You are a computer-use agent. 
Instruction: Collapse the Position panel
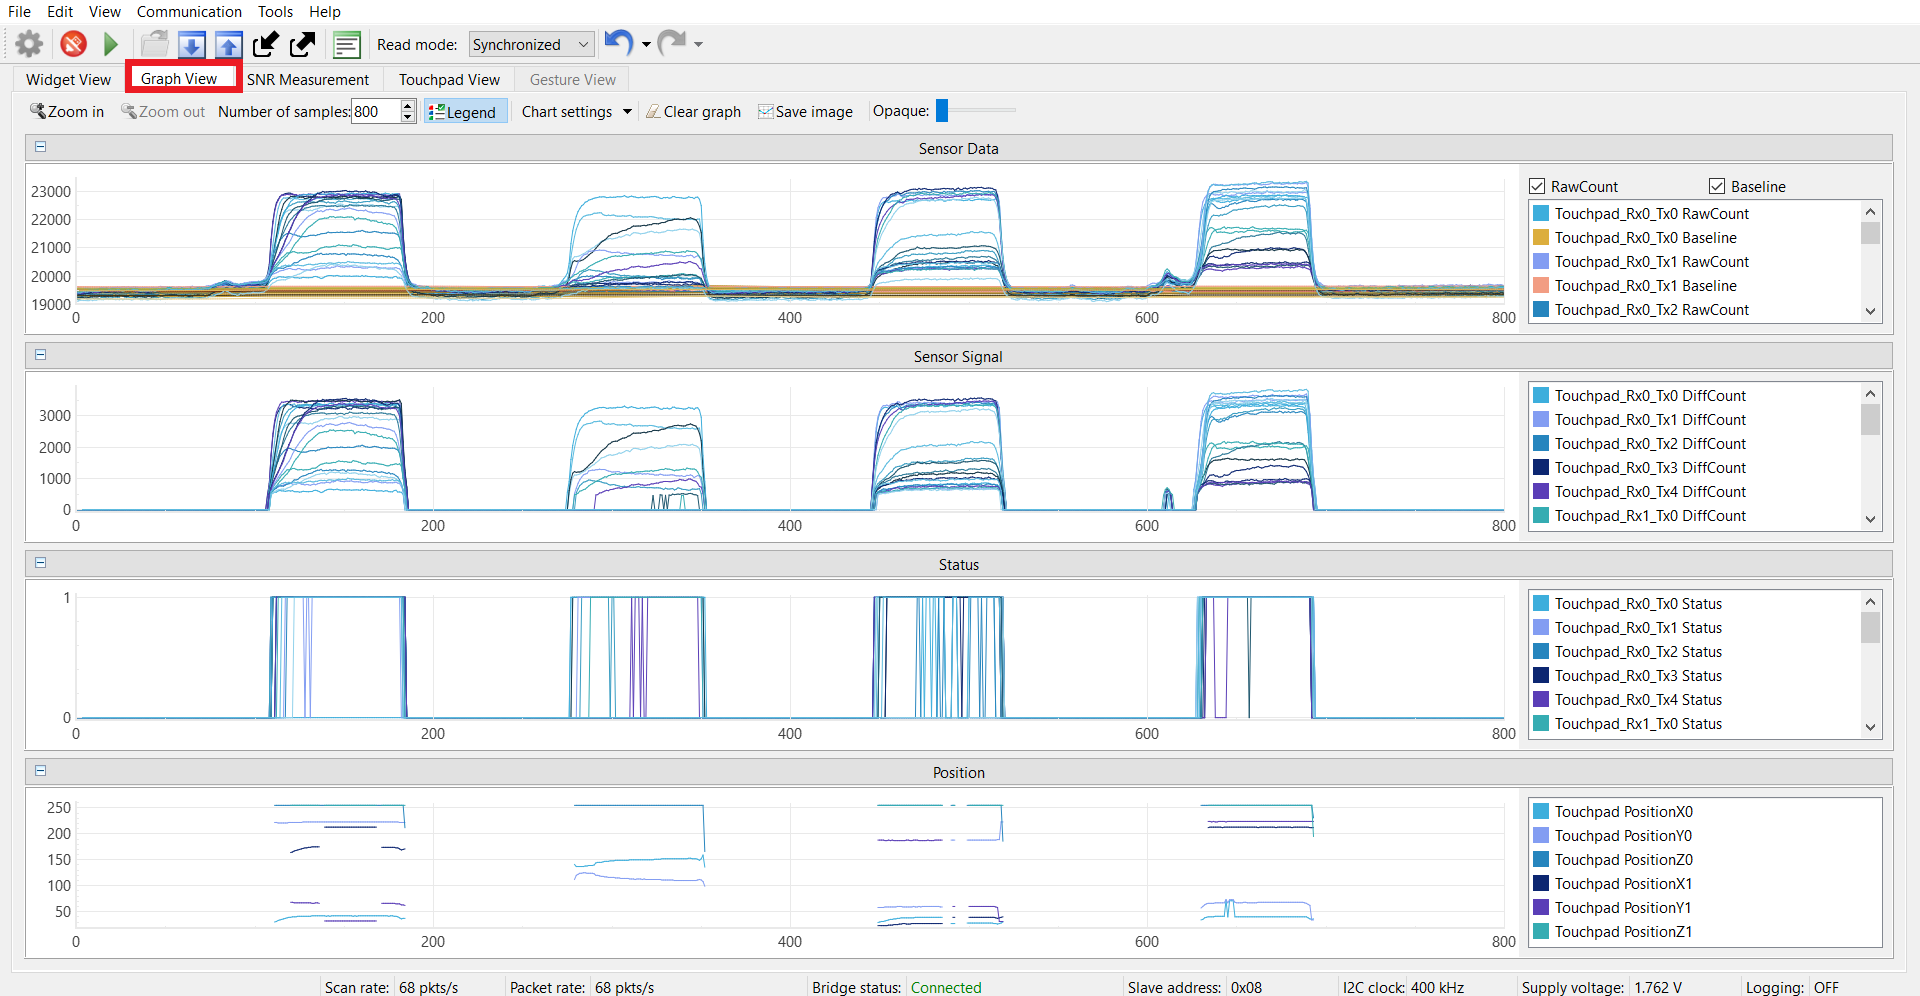tap(41, 770)
